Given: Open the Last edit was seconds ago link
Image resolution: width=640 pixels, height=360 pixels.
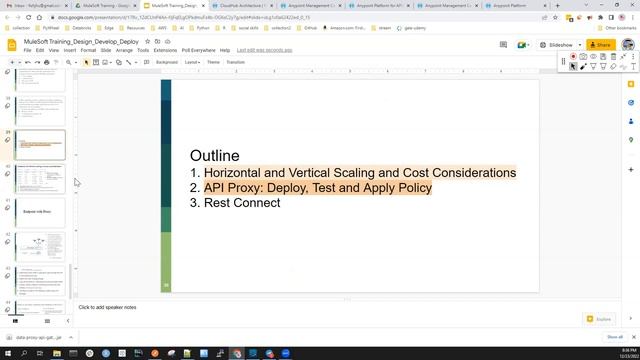Looking at the screenshot, I should click(x=264, y=50).
